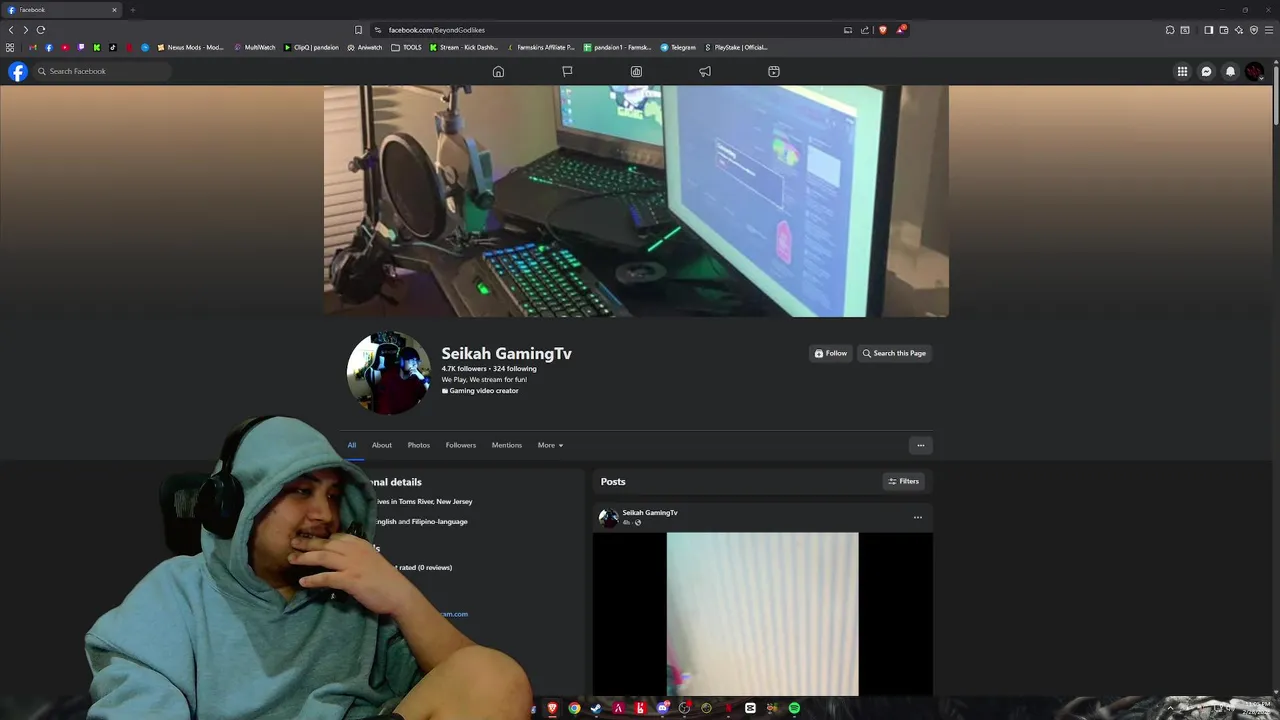This screenshot has height=720, width=1280.
Task: Open Discord from the taskbar
Action: click(662, 708)
